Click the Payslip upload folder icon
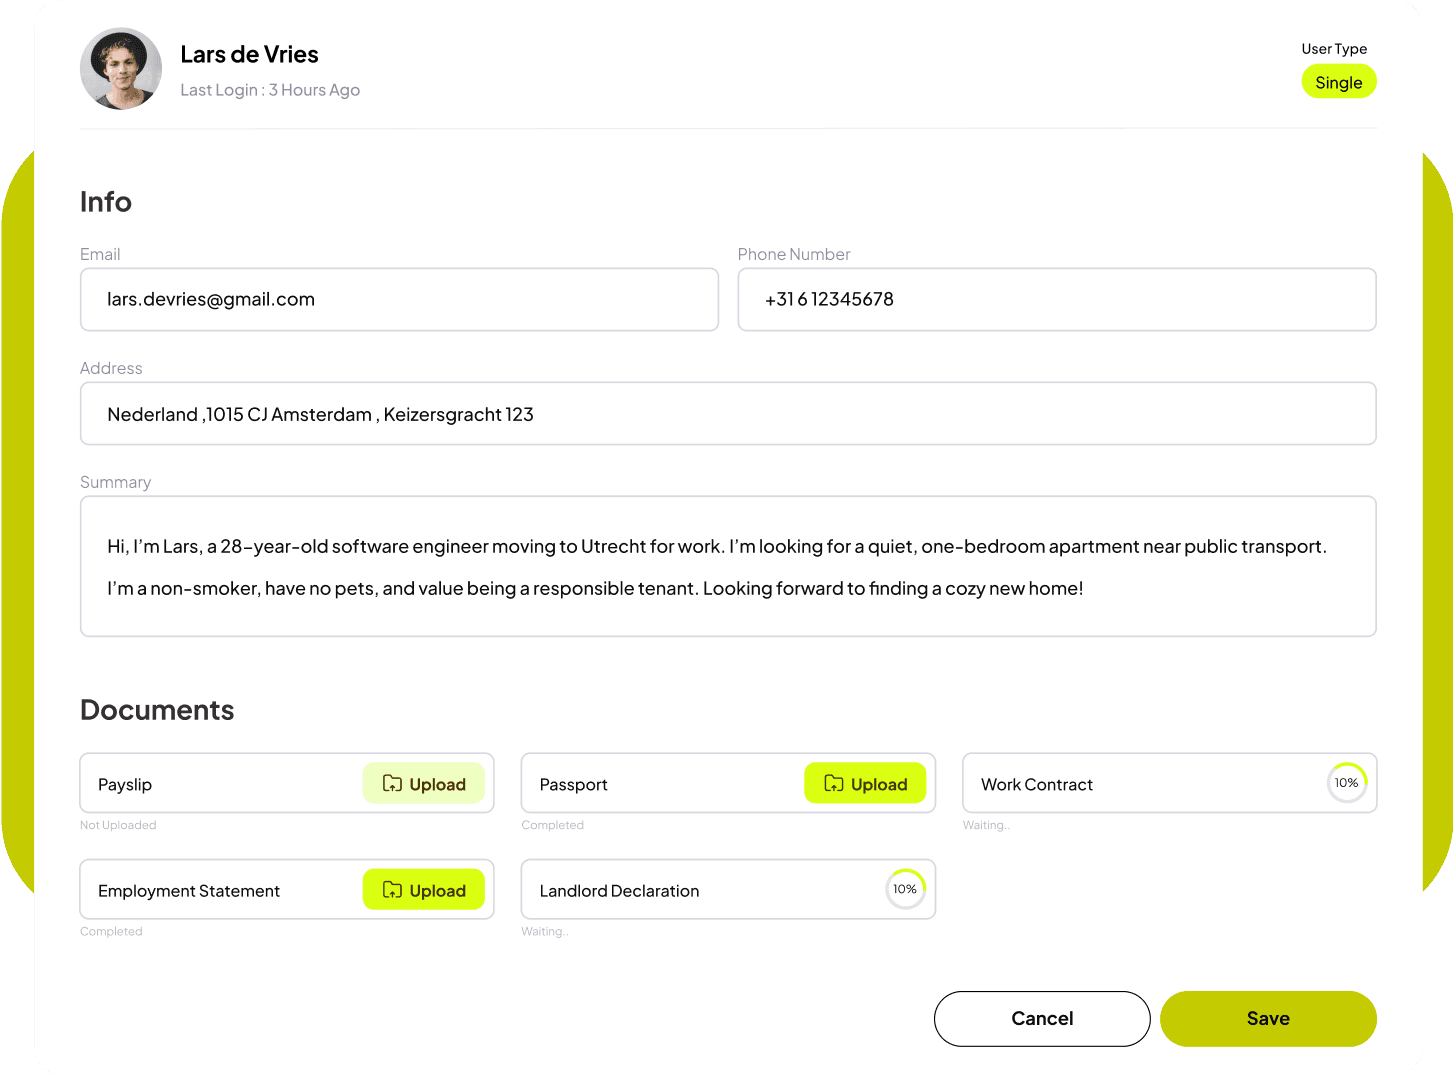This screenshot has height=1075, width=1453. 392,784
